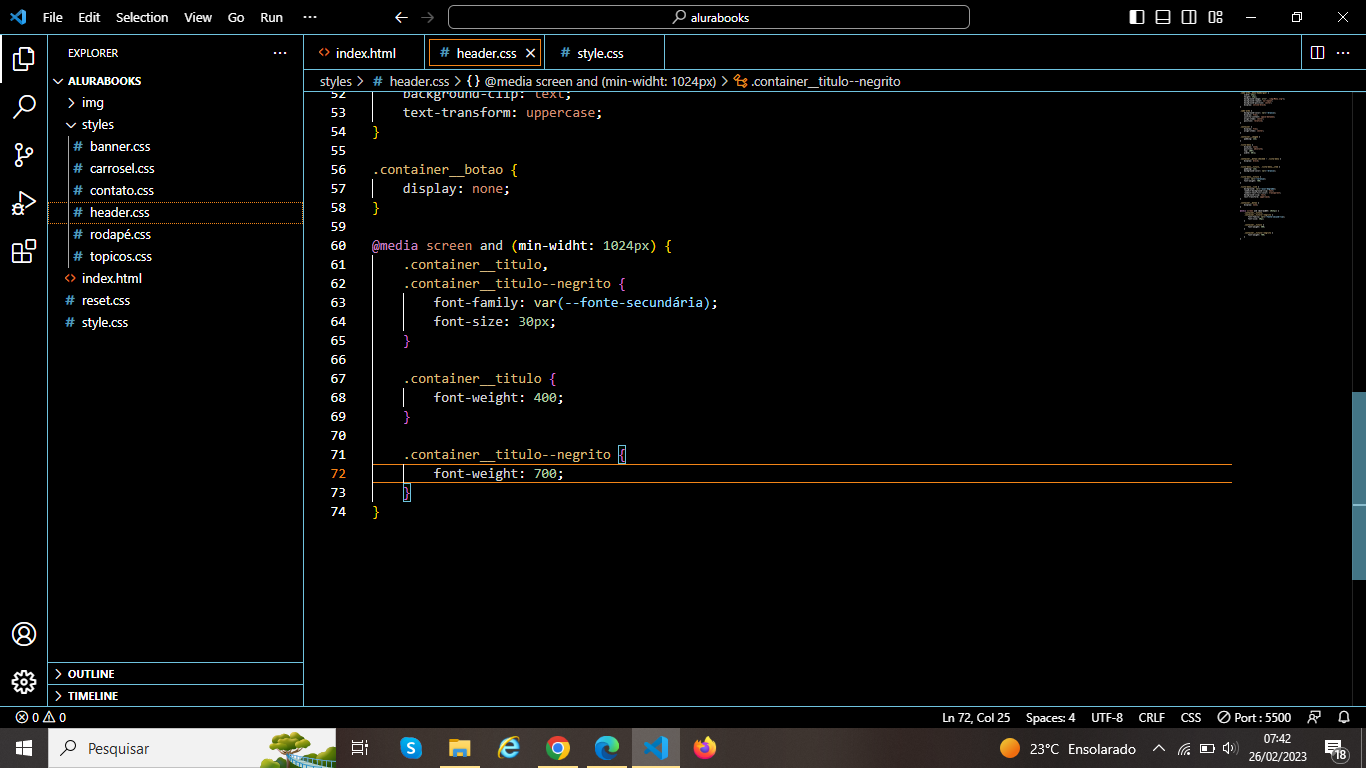Change file encoding UTF-8
Viewport: 1366px width, 768px height.
pos(1107,717)
